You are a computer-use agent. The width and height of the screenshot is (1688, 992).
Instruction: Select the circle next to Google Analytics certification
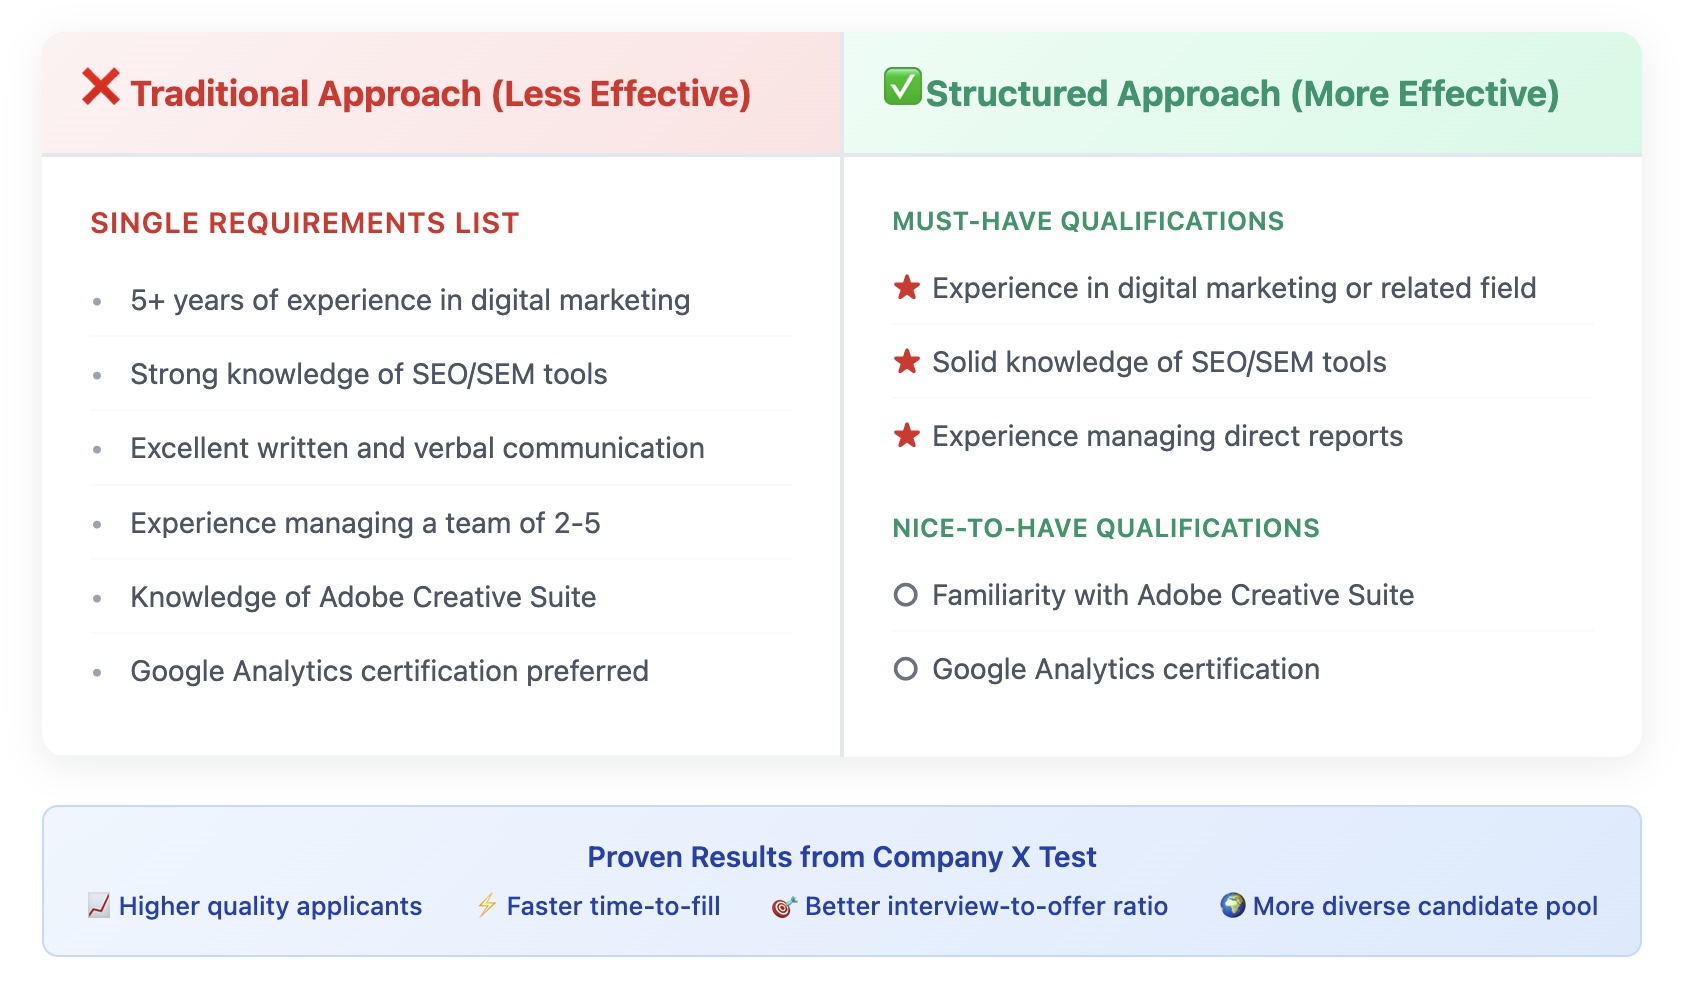click(906, 669)
